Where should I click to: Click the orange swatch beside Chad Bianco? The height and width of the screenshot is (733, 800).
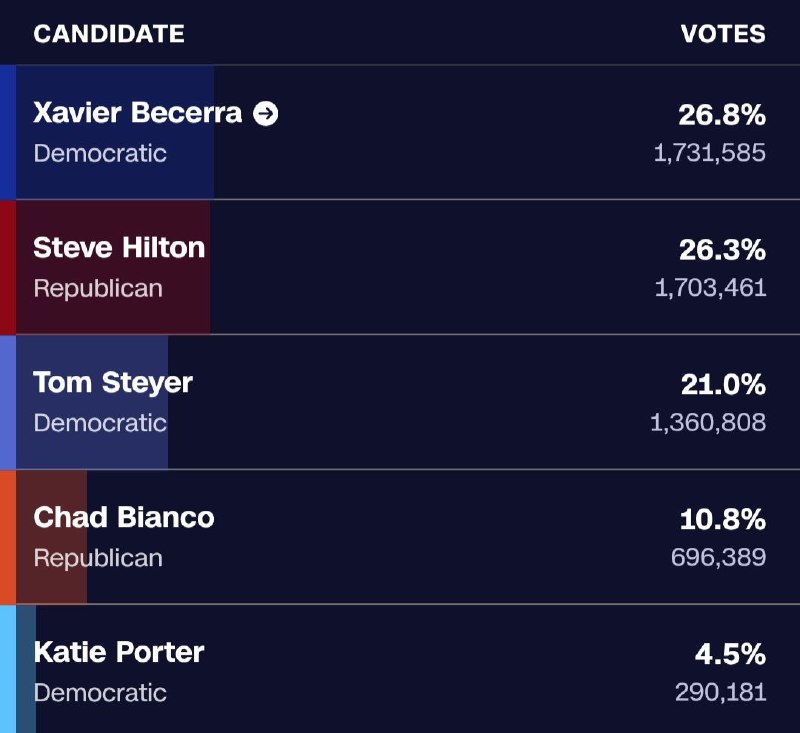[x=8, y=537]
